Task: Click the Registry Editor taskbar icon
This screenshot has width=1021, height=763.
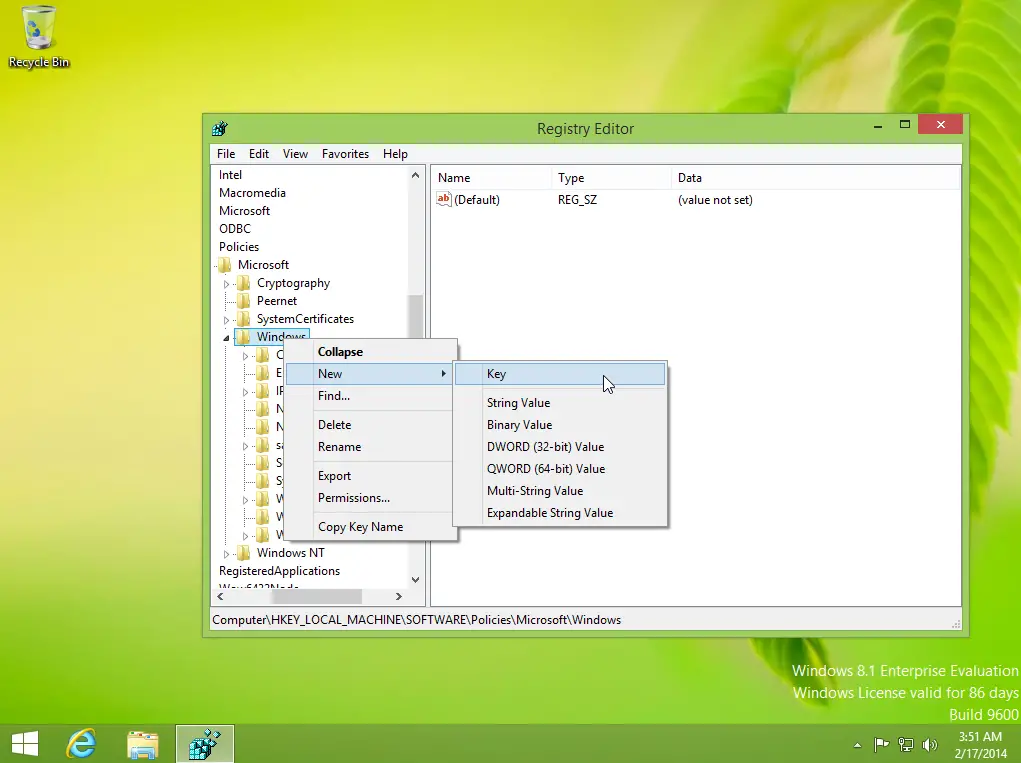Action: click(x=205, y=743)
